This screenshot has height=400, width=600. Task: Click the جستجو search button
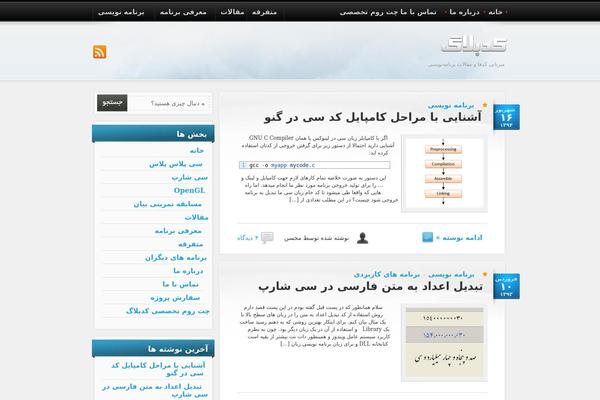click(x=112, y=103)
